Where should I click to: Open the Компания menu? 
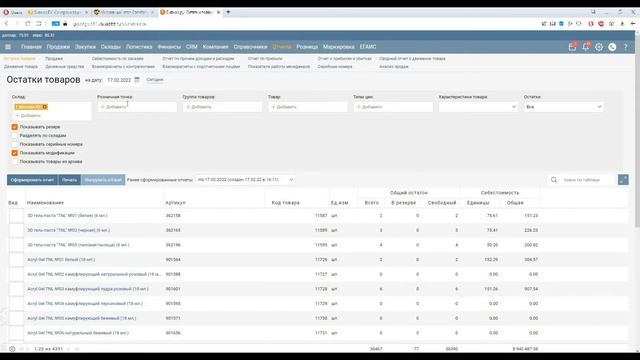coord(215,47)
